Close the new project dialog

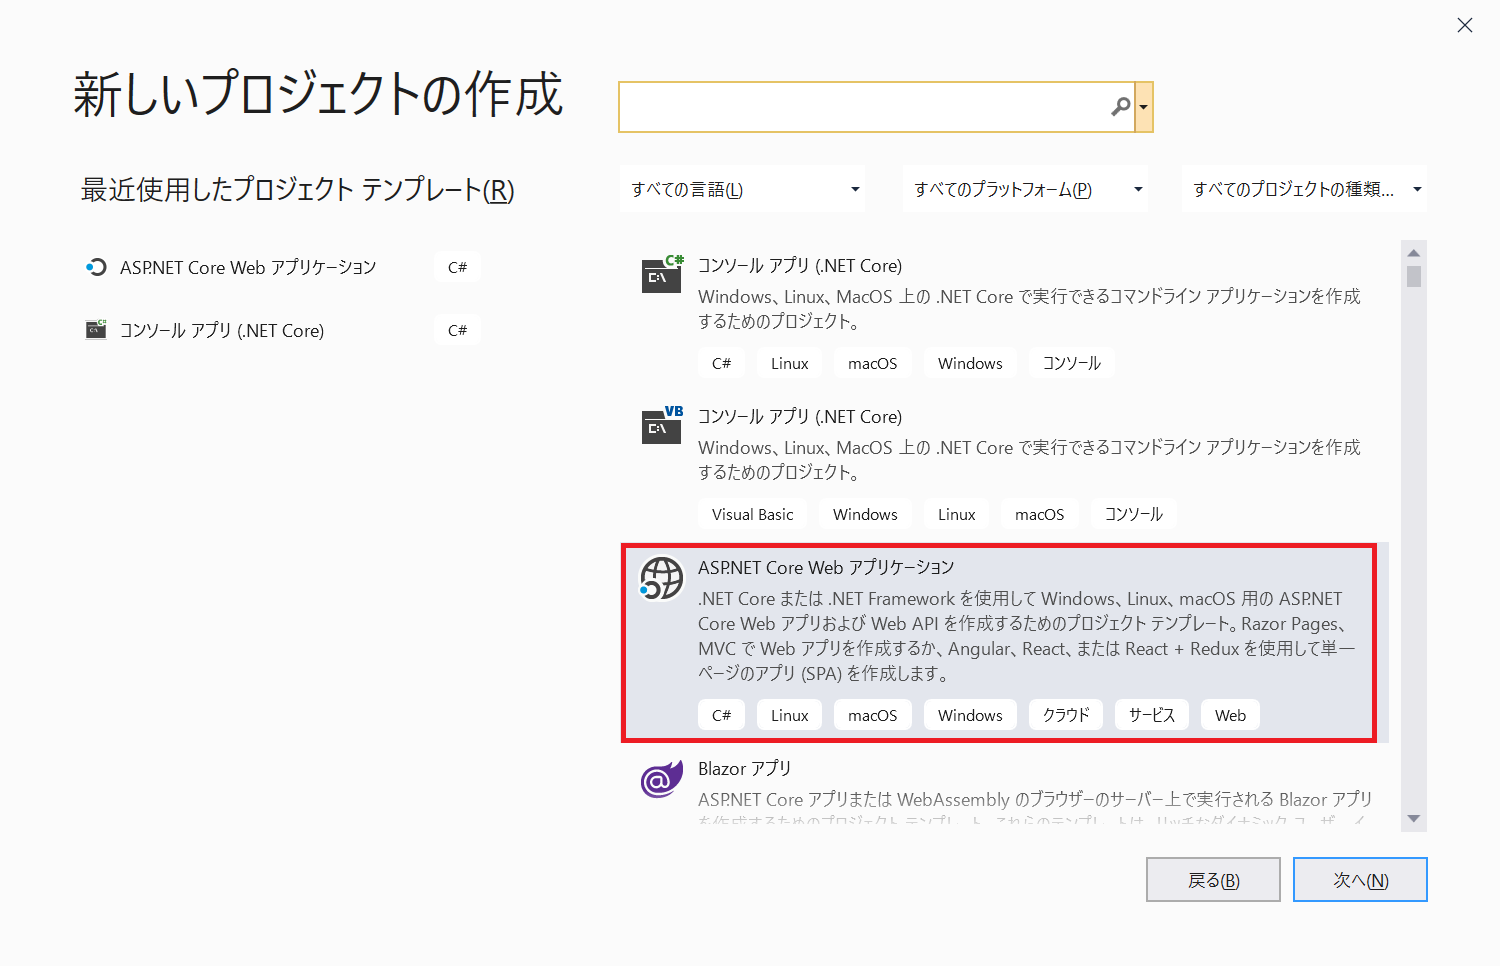1465,26
